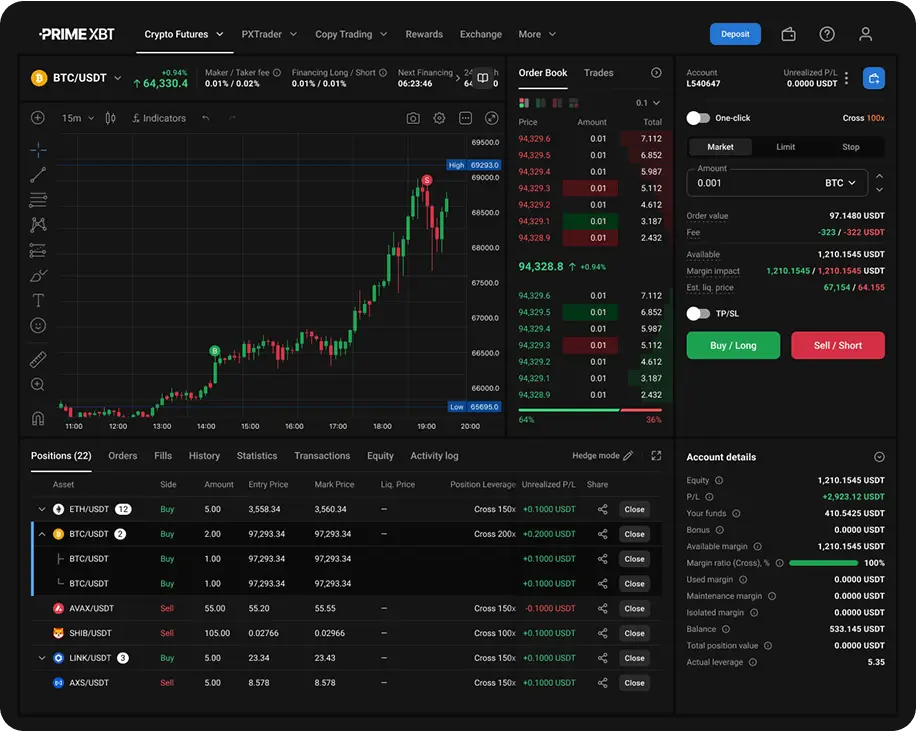Open the wallet icon in header
Screen dimensions: 916x731
pos(788,34)
